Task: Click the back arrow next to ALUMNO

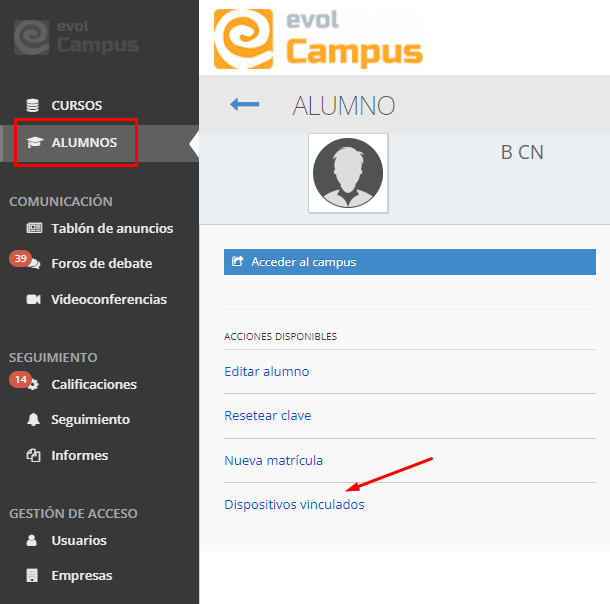Action: [x=244, y=105]
